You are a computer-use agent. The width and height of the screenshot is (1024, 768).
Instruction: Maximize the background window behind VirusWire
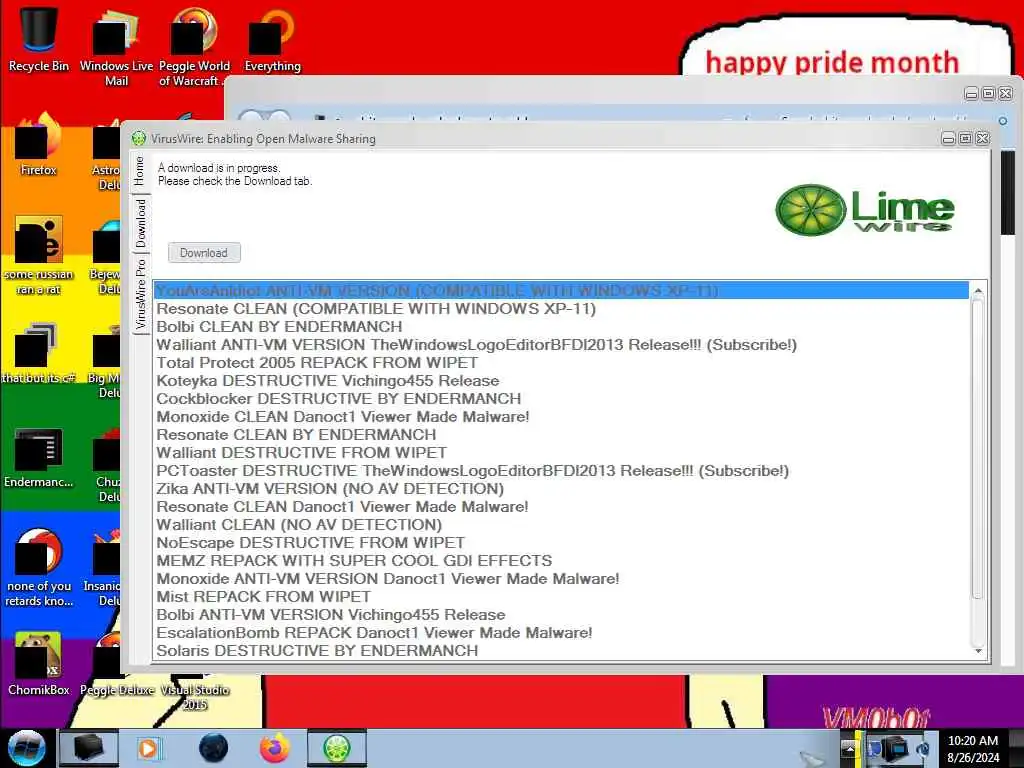(989, 94)
